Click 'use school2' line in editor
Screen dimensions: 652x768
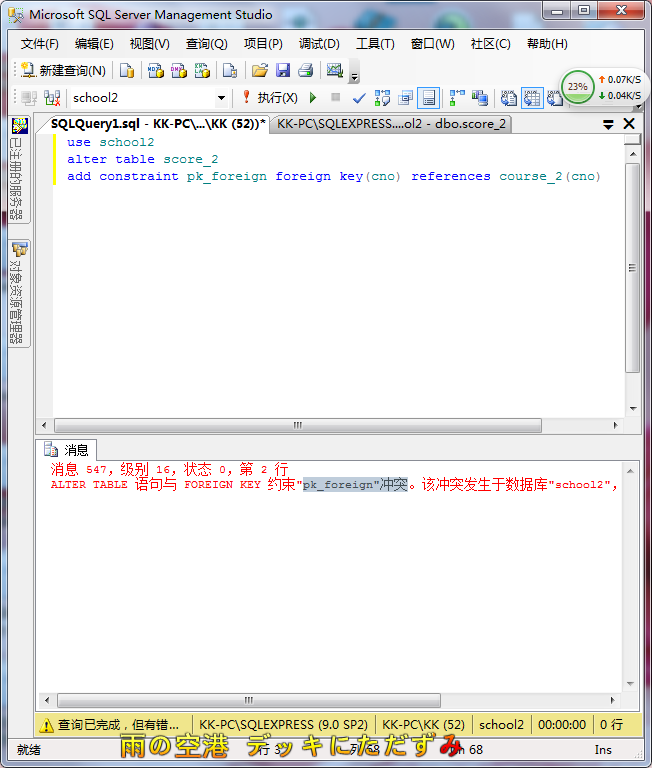[110, 143]
